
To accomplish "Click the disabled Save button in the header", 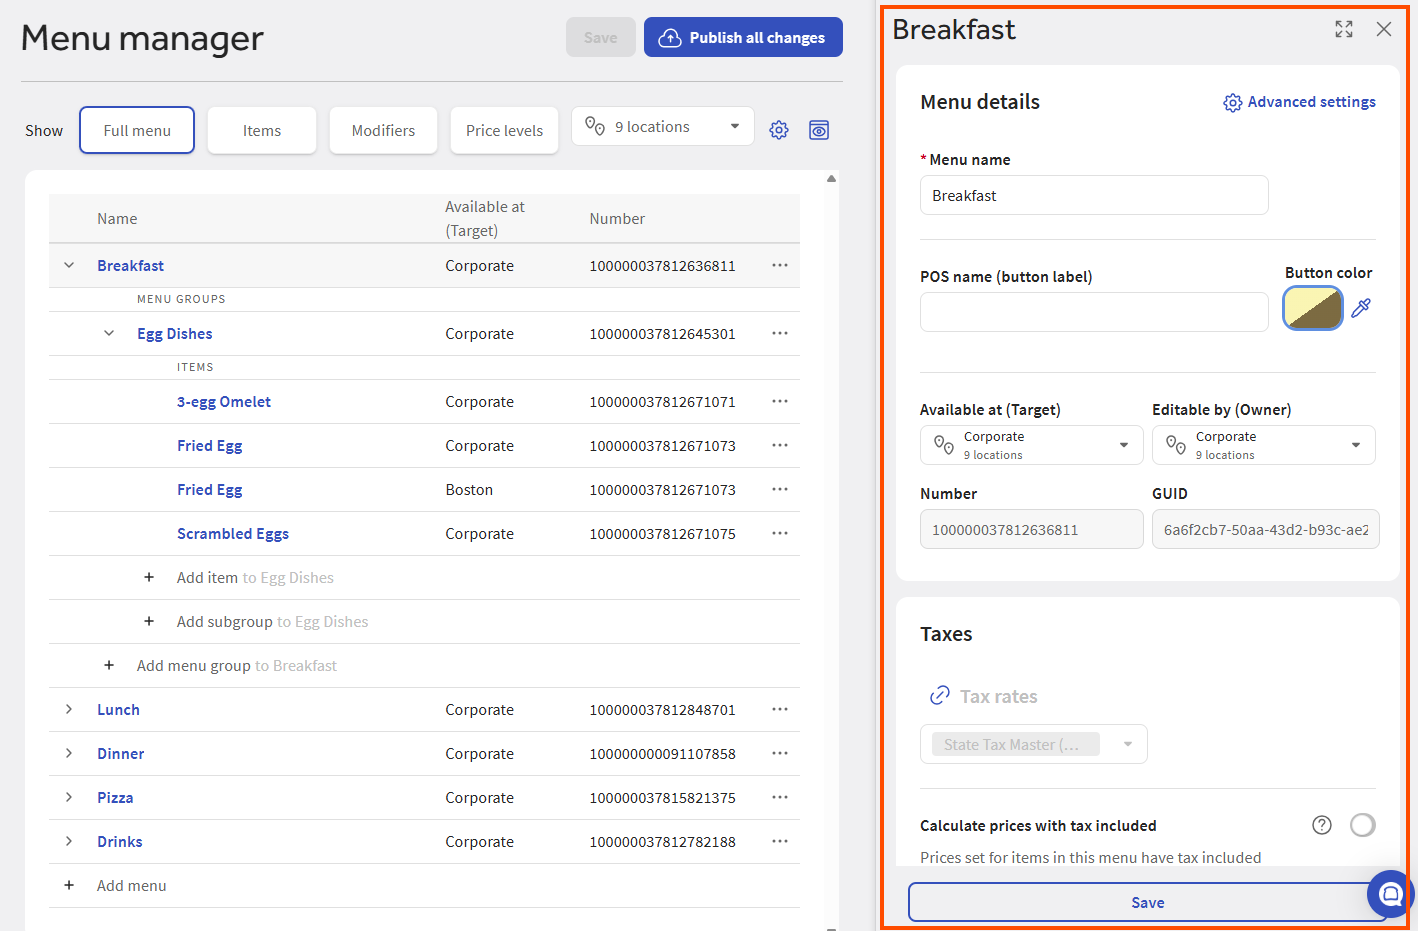I will (x=601, y=37).
